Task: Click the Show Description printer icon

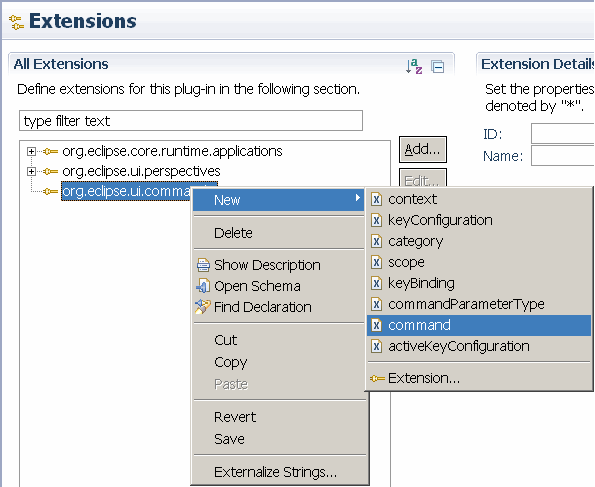Action: [x=203, y=265]
